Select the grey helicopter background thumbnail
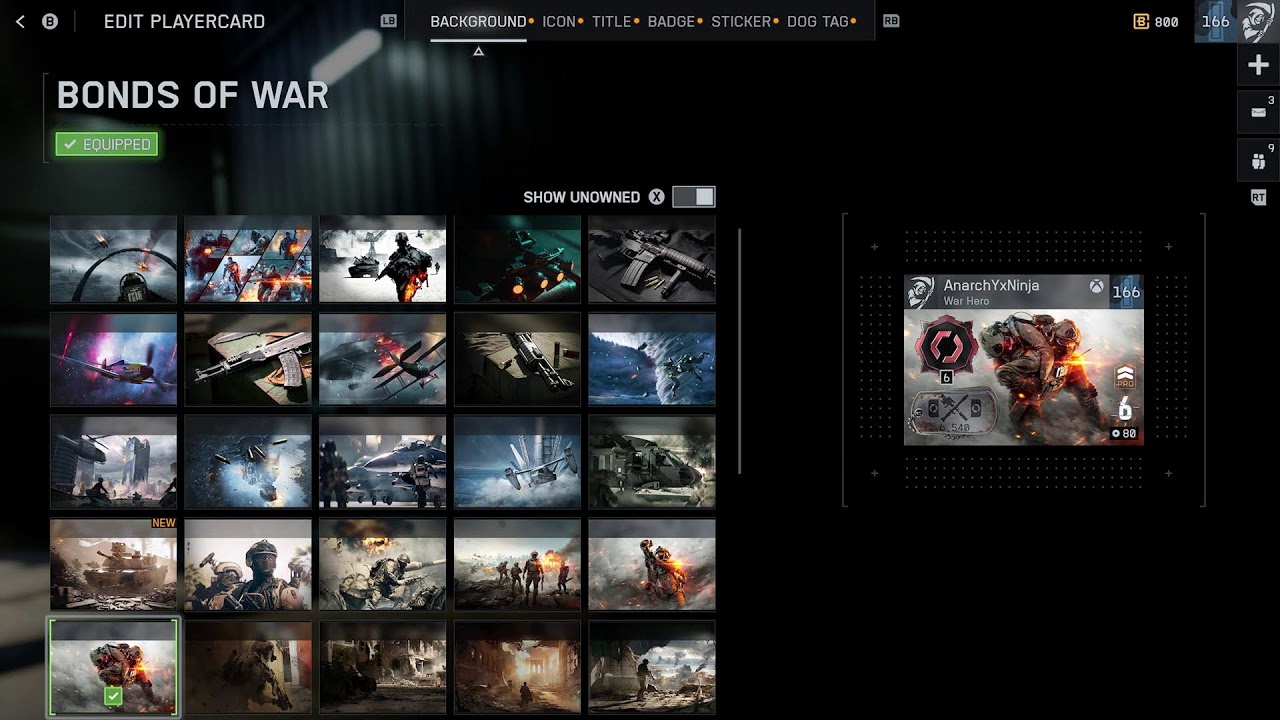This screenshot has width=1280, height=720. [x=652, y=462]
